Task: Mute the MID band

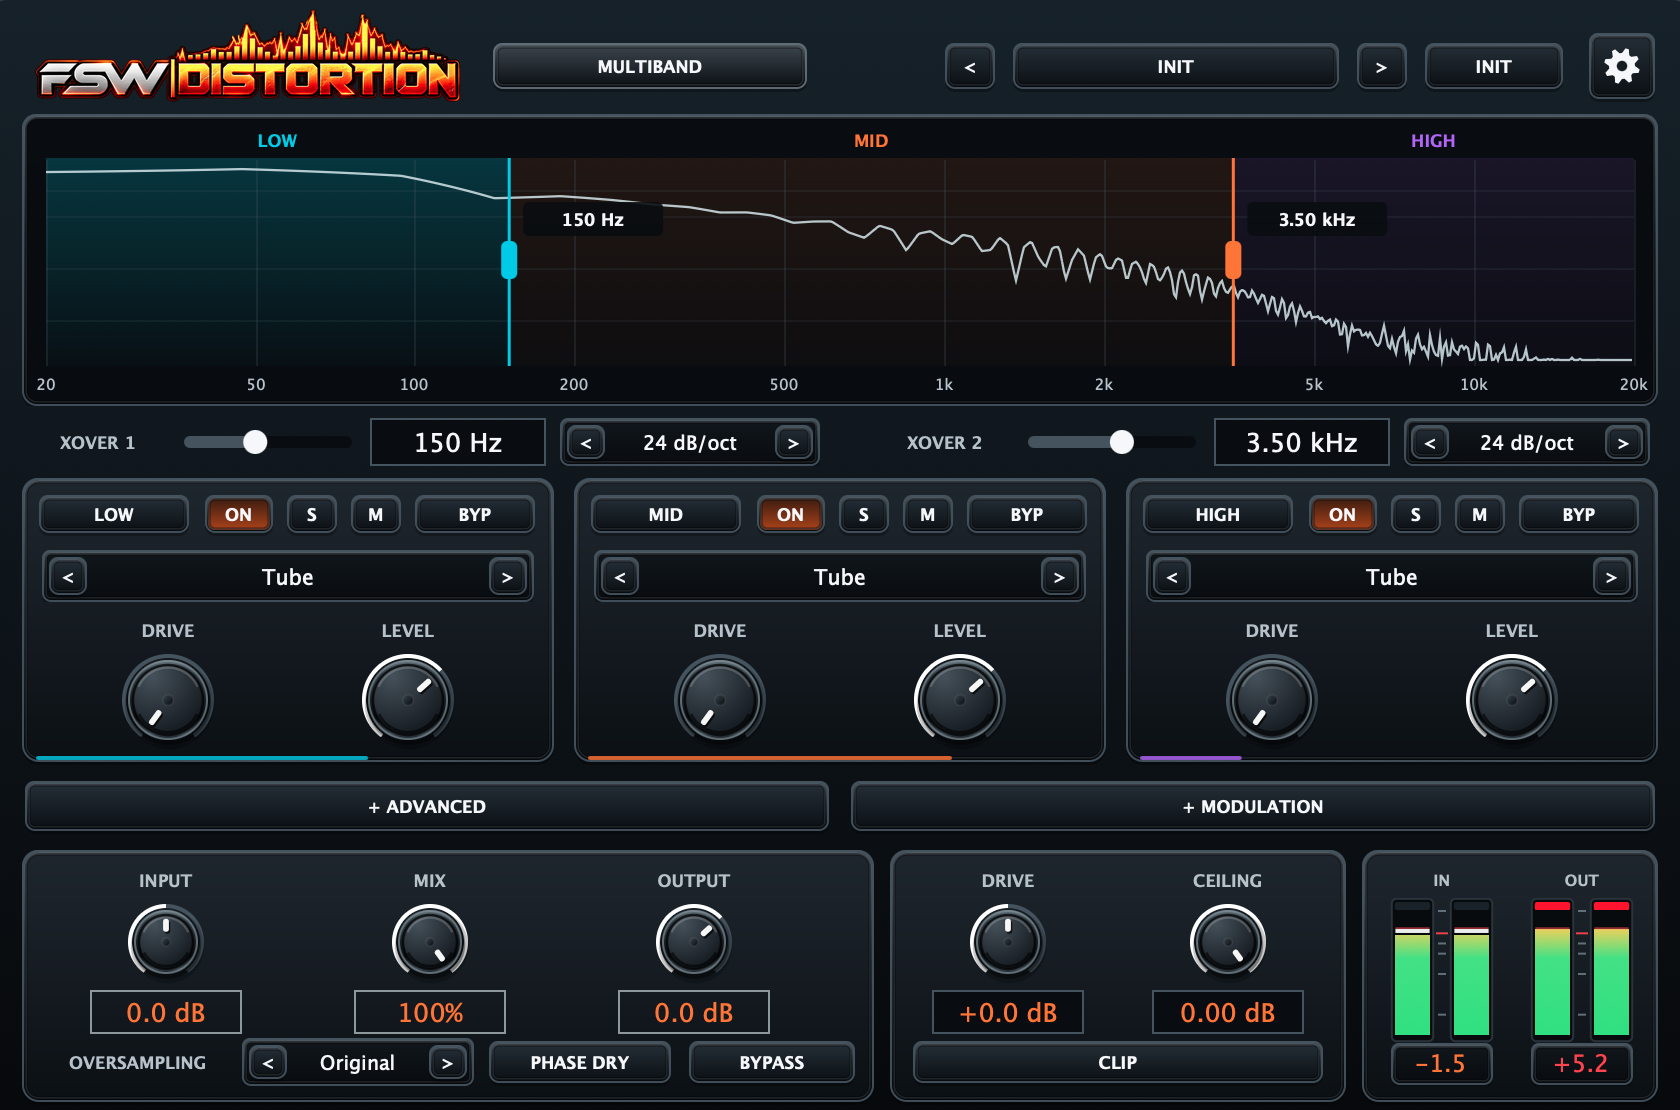Action: (927, 514)
